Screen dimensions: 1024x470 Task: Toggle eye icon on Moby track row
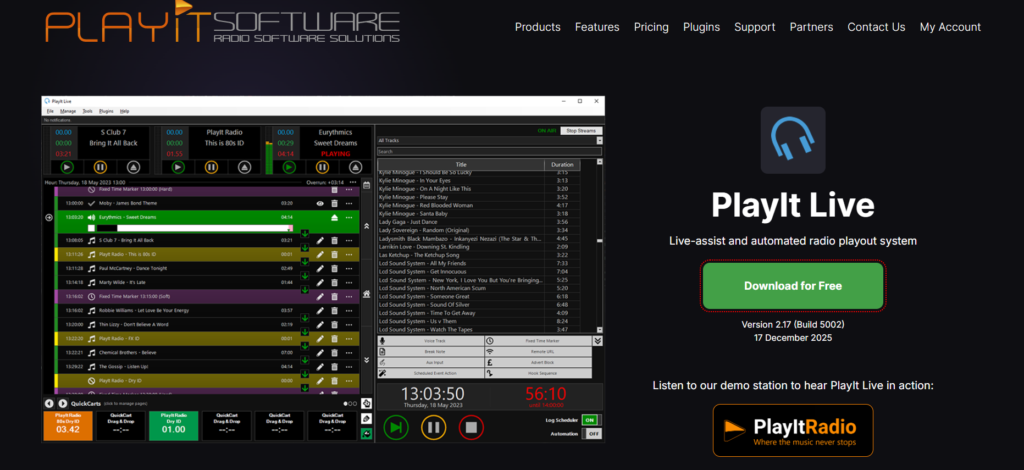320,203
